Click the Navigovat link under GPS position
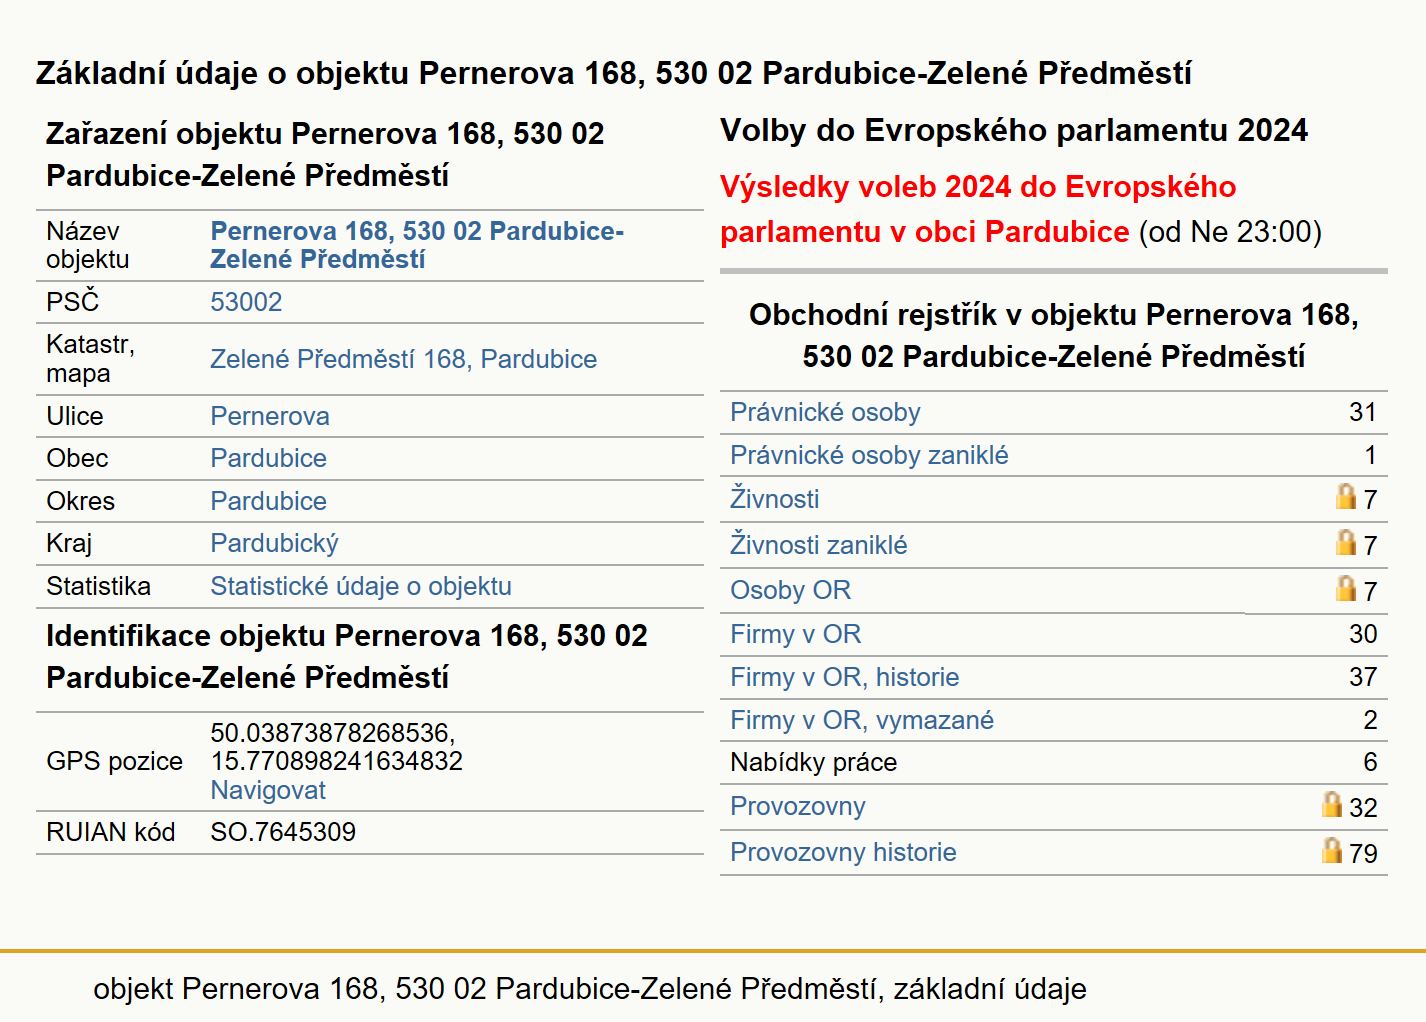The height and width of the screenshot is (1022, 1426). coord(268,790)
